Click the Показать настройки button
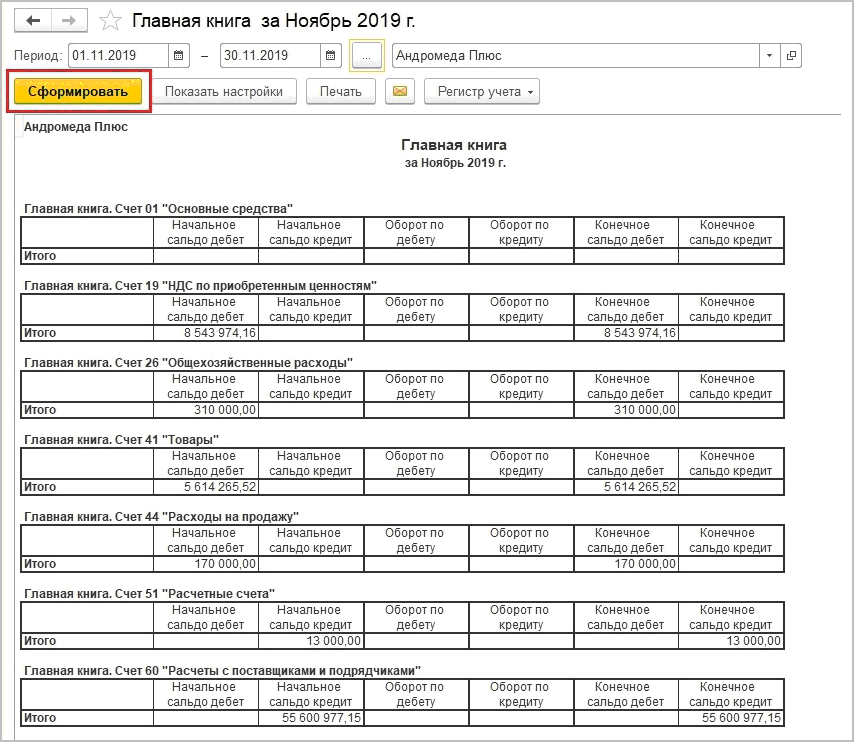 224,92
